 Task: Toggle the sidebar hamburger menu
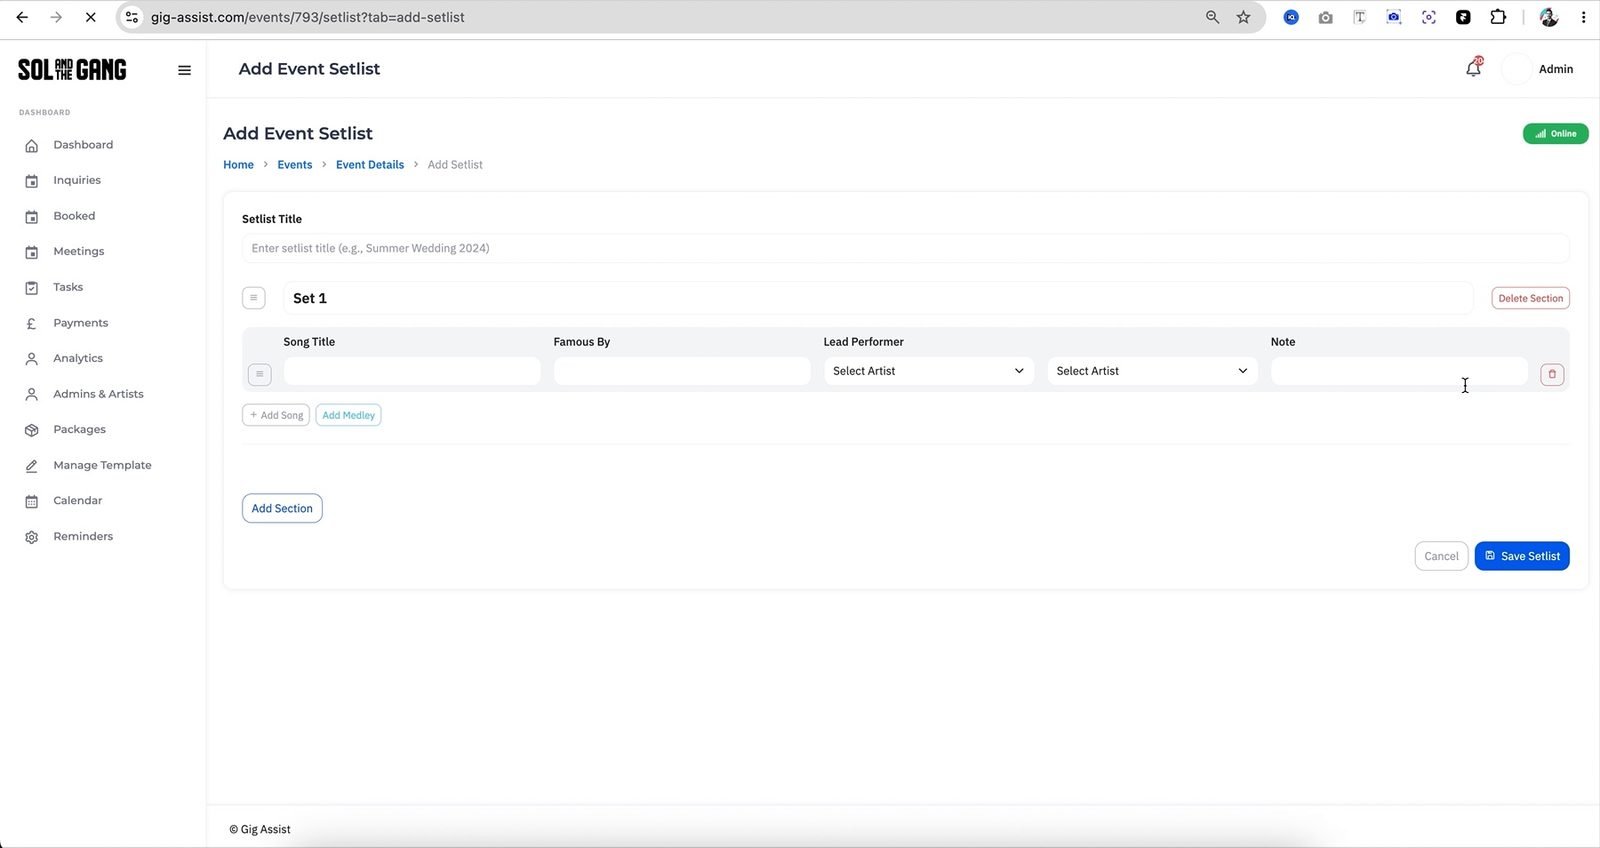tap(184, 70)
